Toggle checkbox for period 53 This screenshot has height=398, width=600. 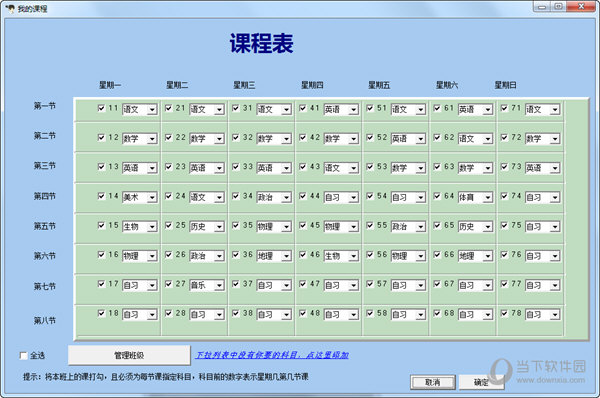370,167
